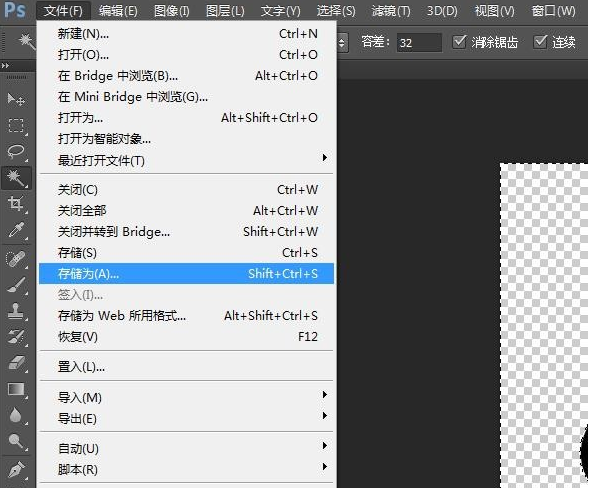This screenshot has width=590, height=488.
Task: Choose 存储(S) menu item
Action: [187, 253]
